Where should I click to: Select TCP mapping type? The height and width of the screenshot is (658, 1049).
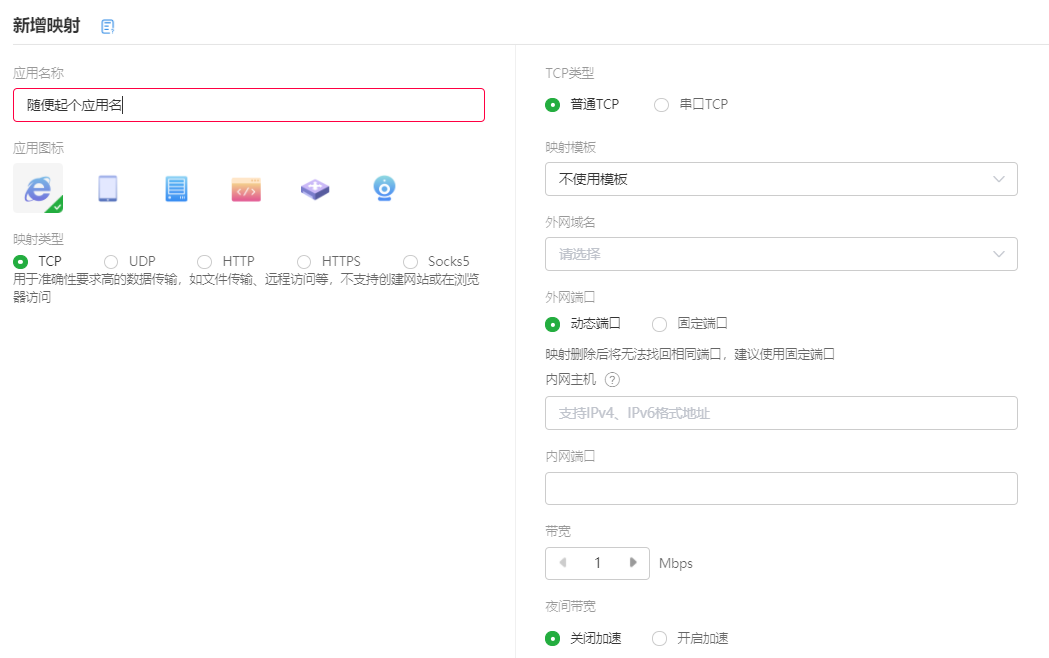click(x=21, y=261)
